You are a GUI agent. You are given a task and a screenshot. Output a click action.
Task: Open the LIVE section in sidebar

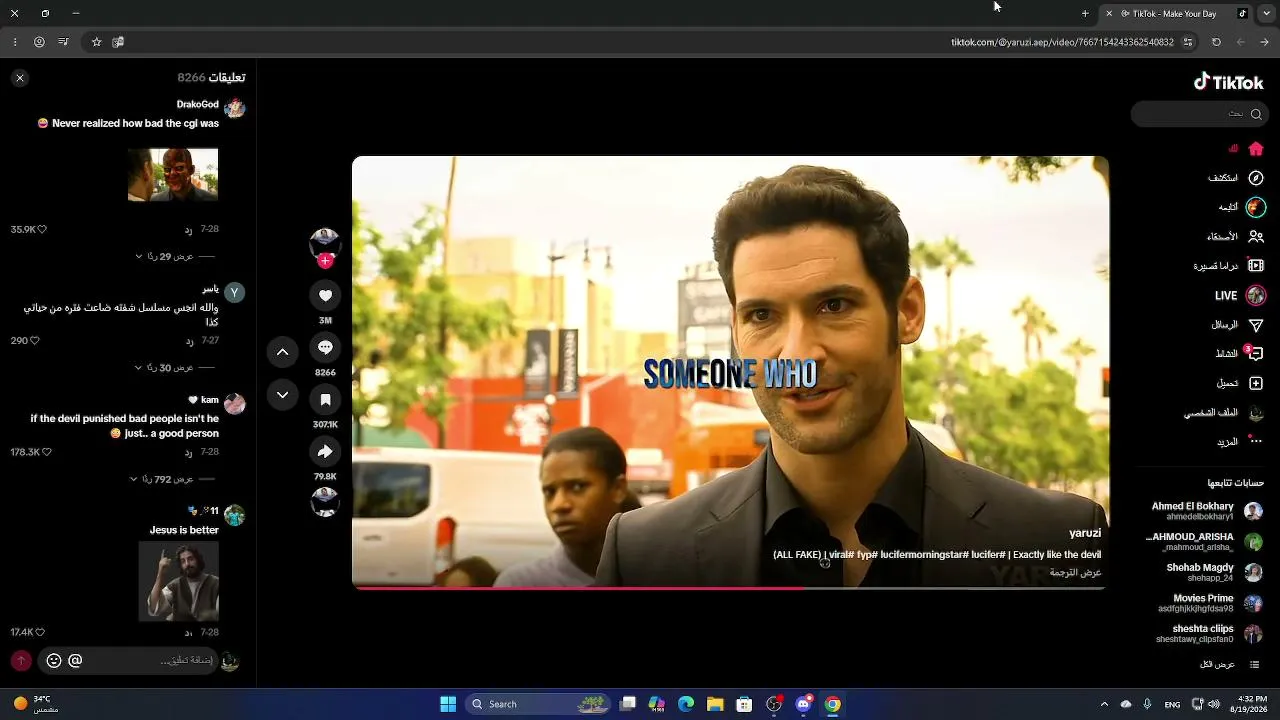pyautogui.click(x=1240, y=296)
